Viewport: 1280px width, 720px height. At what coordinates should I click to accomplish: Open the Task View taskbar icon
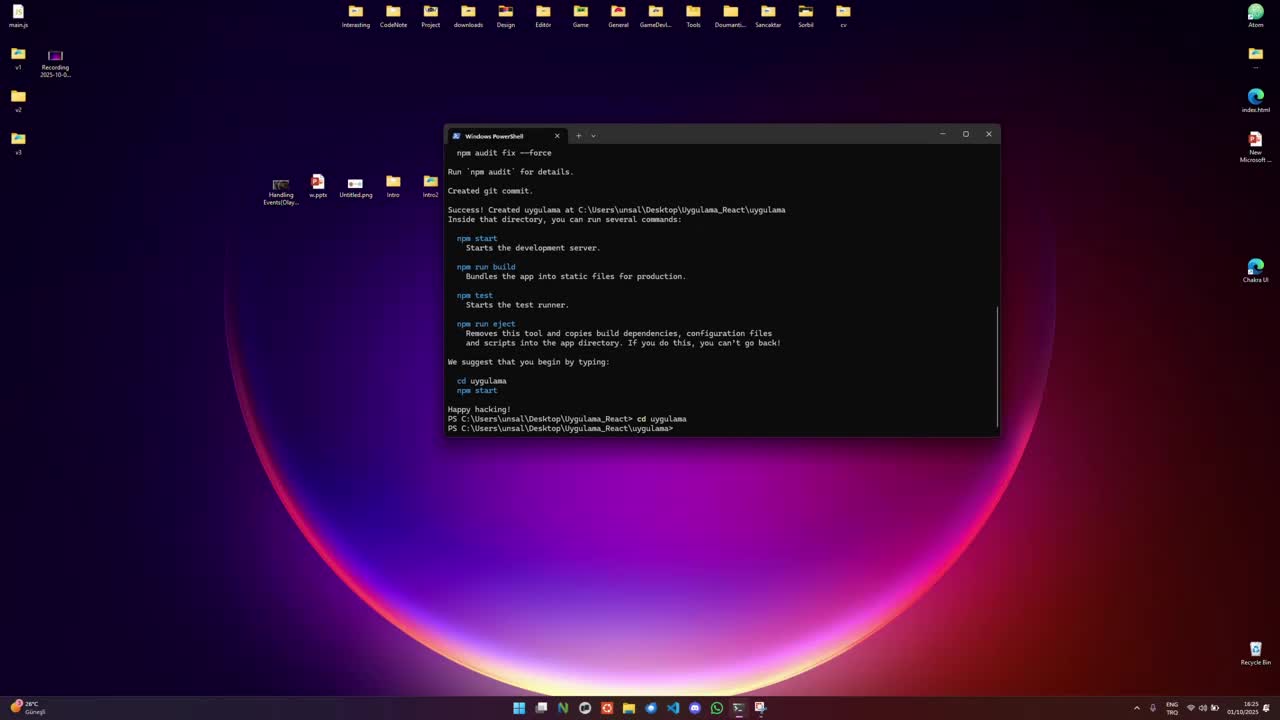coord(541,708)
